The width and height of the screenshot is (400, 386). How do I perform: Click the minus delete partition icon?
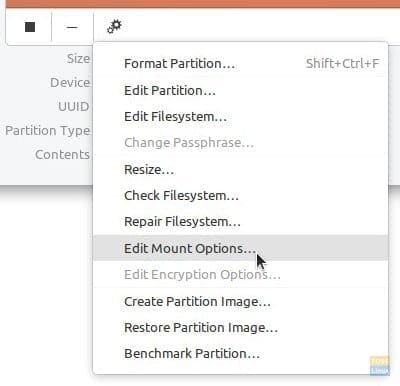(x=72, y=27)
